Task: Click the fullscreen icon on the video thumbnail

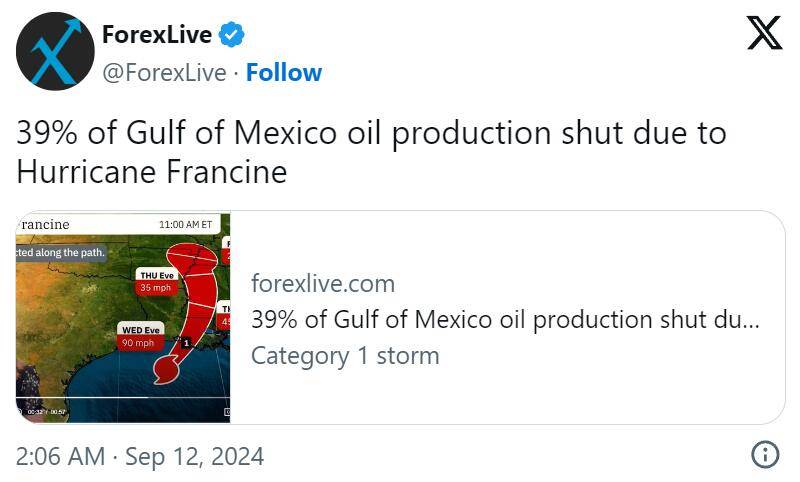Action: pos(227,412)
